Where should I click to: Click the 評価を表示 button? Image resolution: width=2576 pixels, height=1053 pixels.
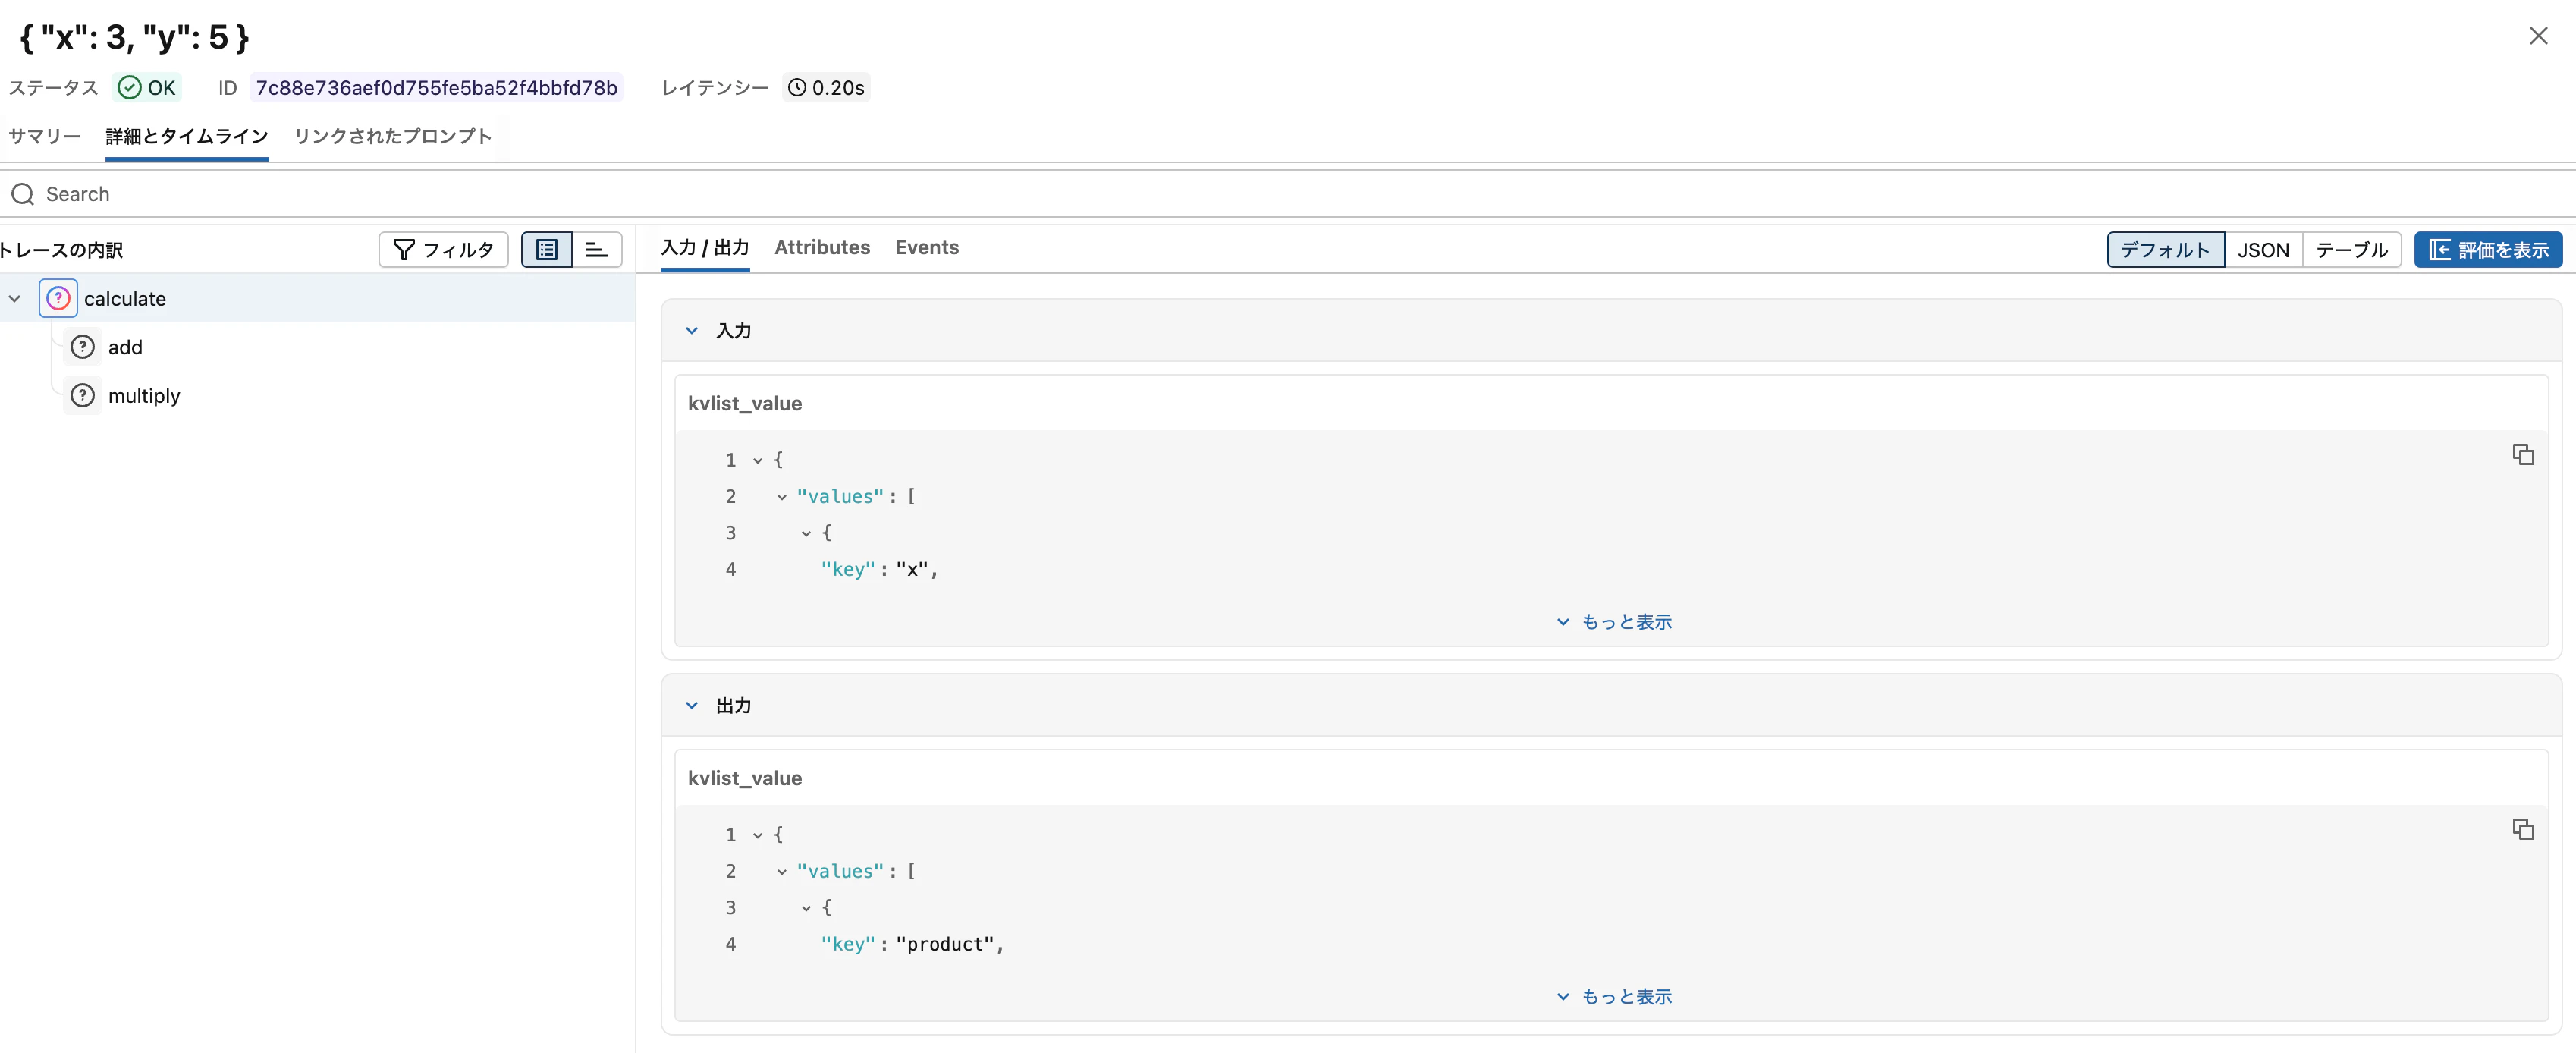pos(2487,250)
